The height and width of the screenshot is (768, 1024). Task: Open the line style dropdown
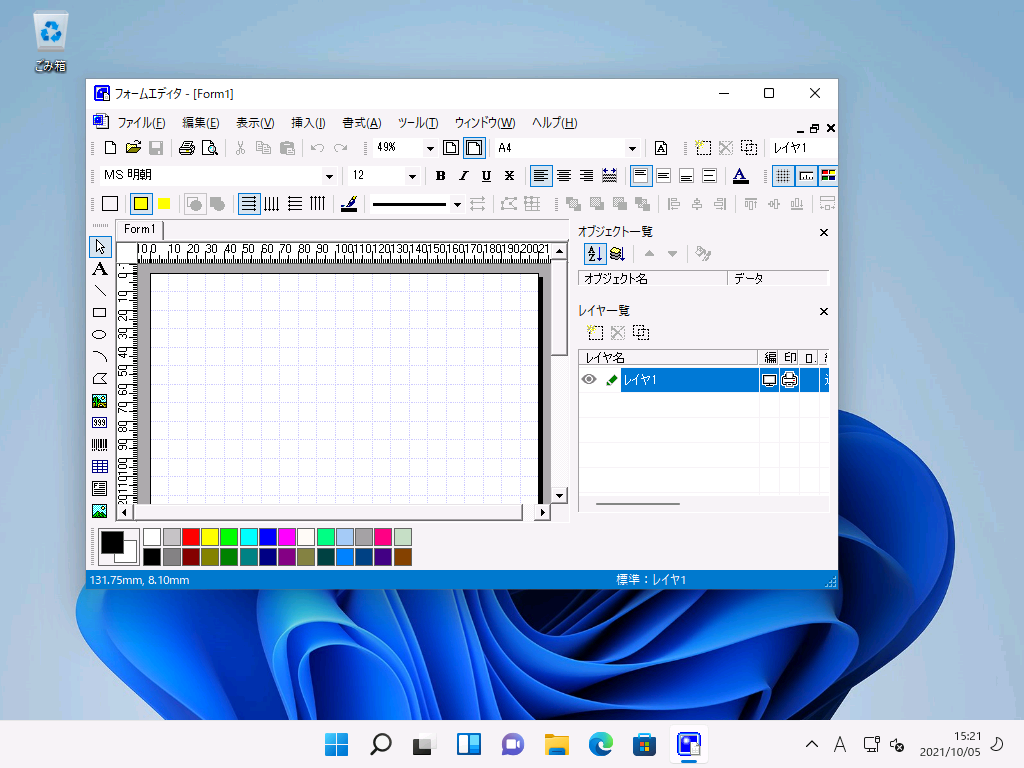pyautogui.click(x=457, y=204)
